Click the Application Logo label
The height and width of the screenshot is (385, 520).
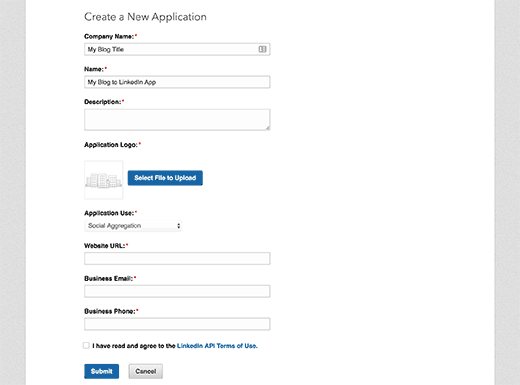[112, 145]
